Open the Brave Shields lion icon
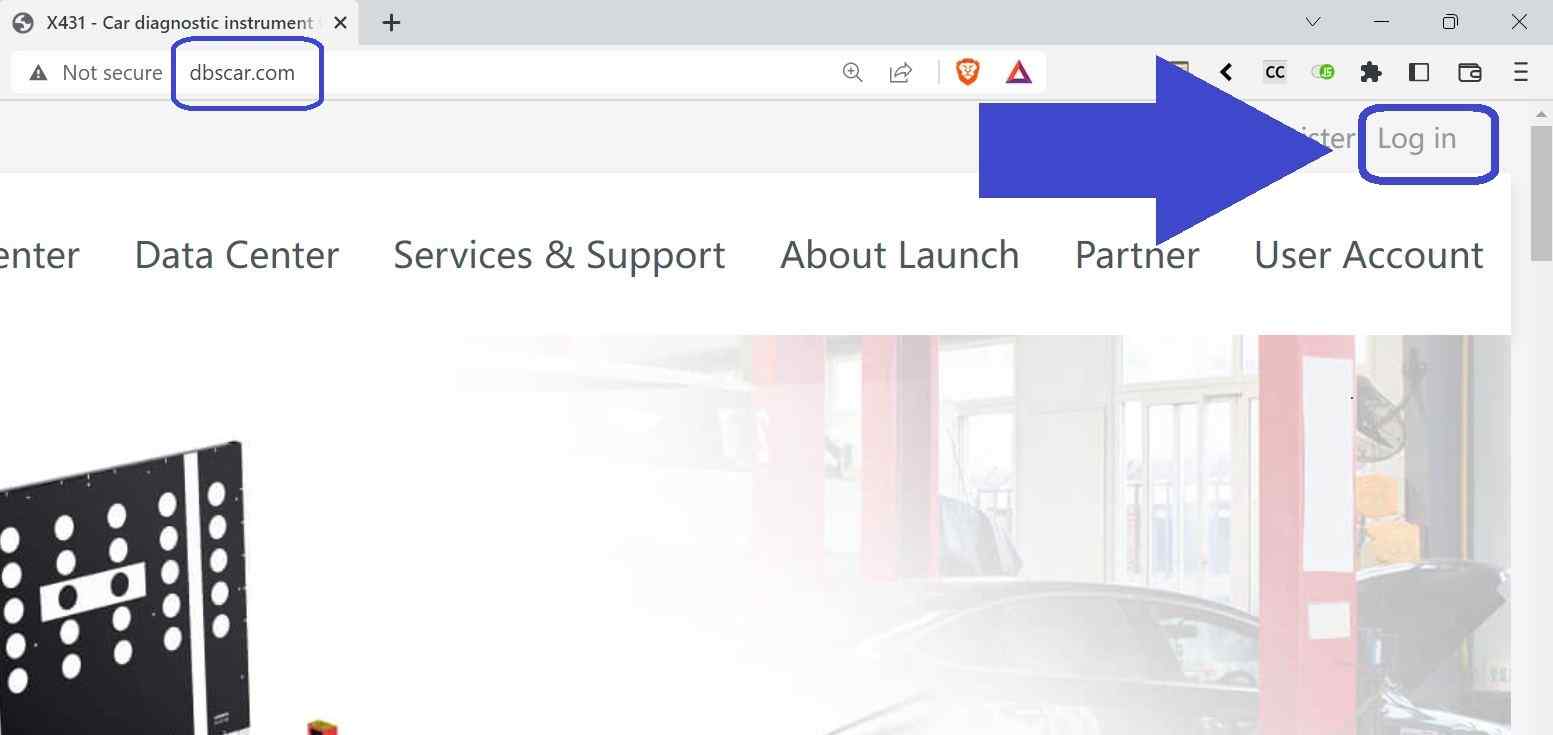 [967, 72]
